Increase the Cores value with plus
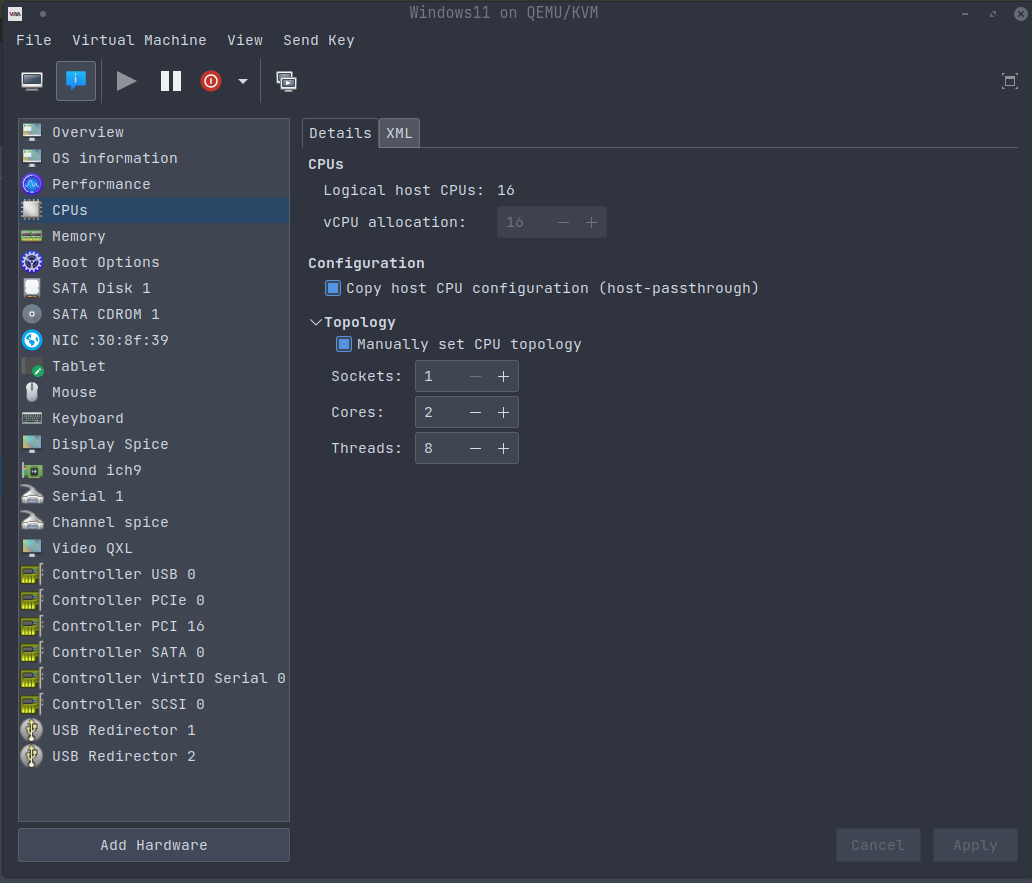 click(503, 412)
